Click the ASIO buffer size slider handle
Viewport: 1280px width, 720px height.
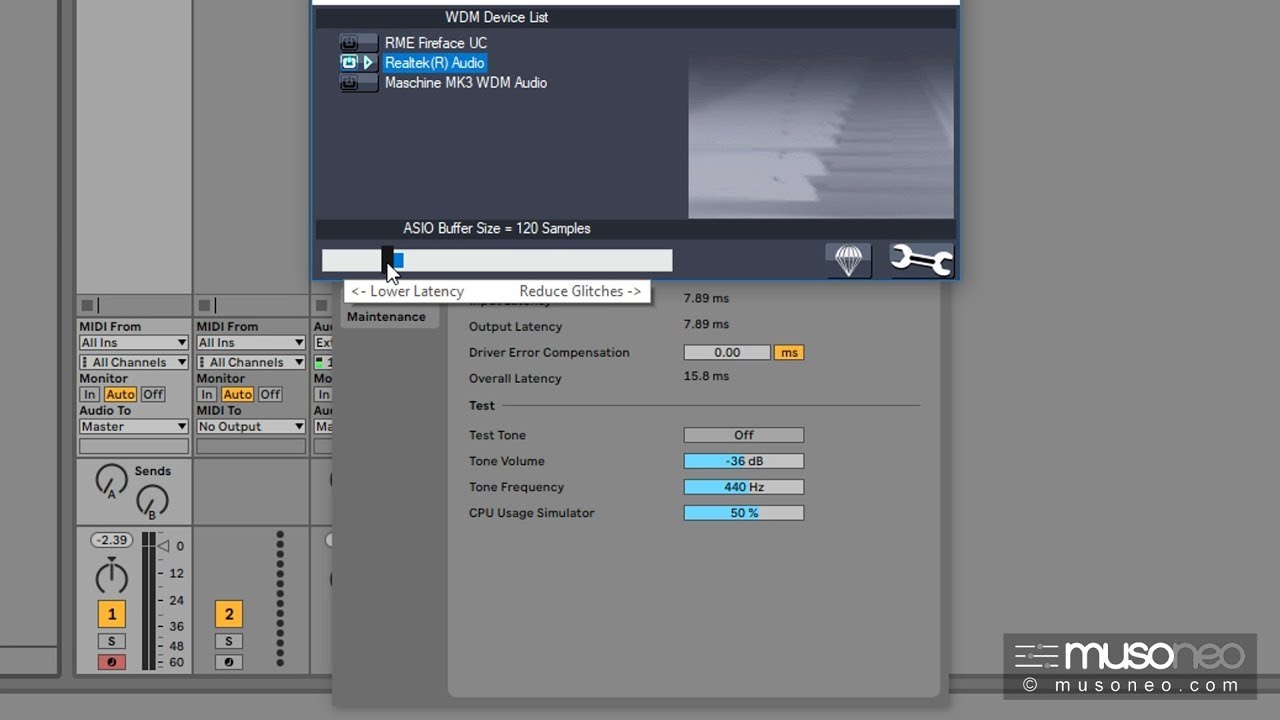coord(388,261)
